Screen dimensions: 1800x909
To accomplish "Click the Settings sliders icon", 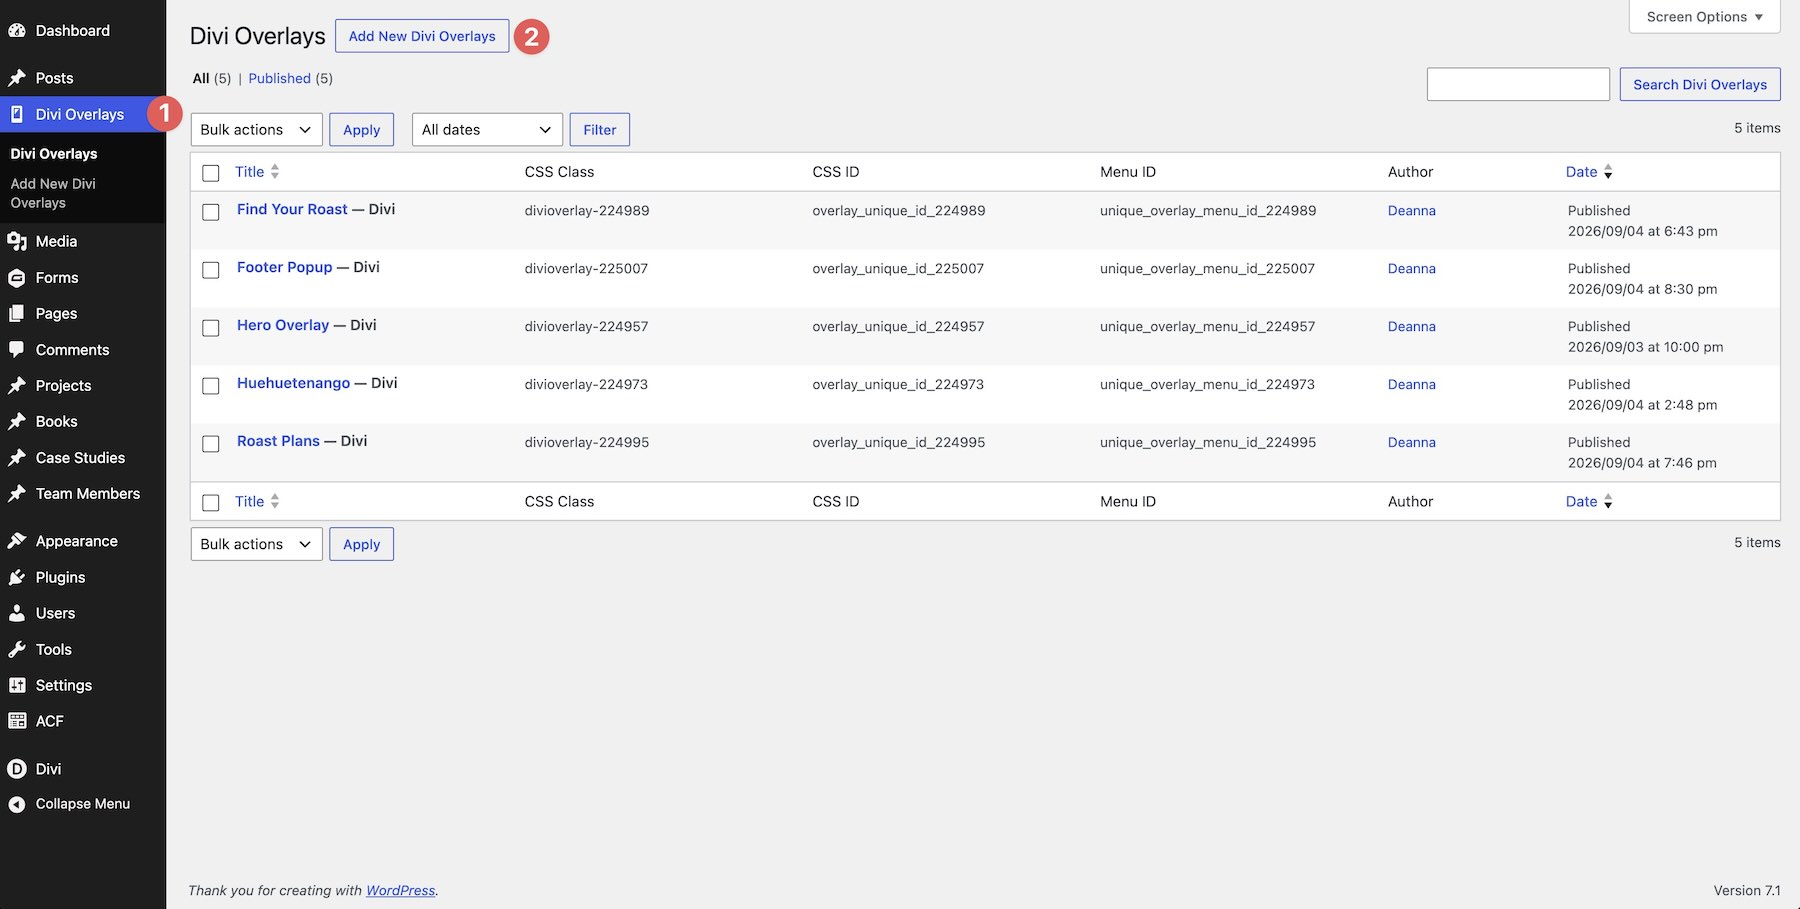I will pos(17,685).
